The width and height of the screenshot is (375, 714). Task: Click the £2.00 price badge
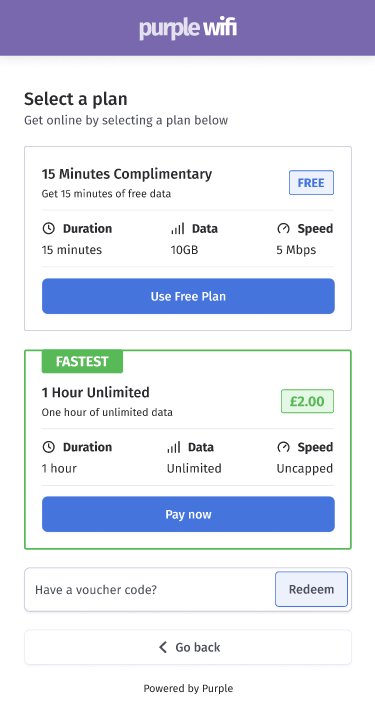pos(307,401)
